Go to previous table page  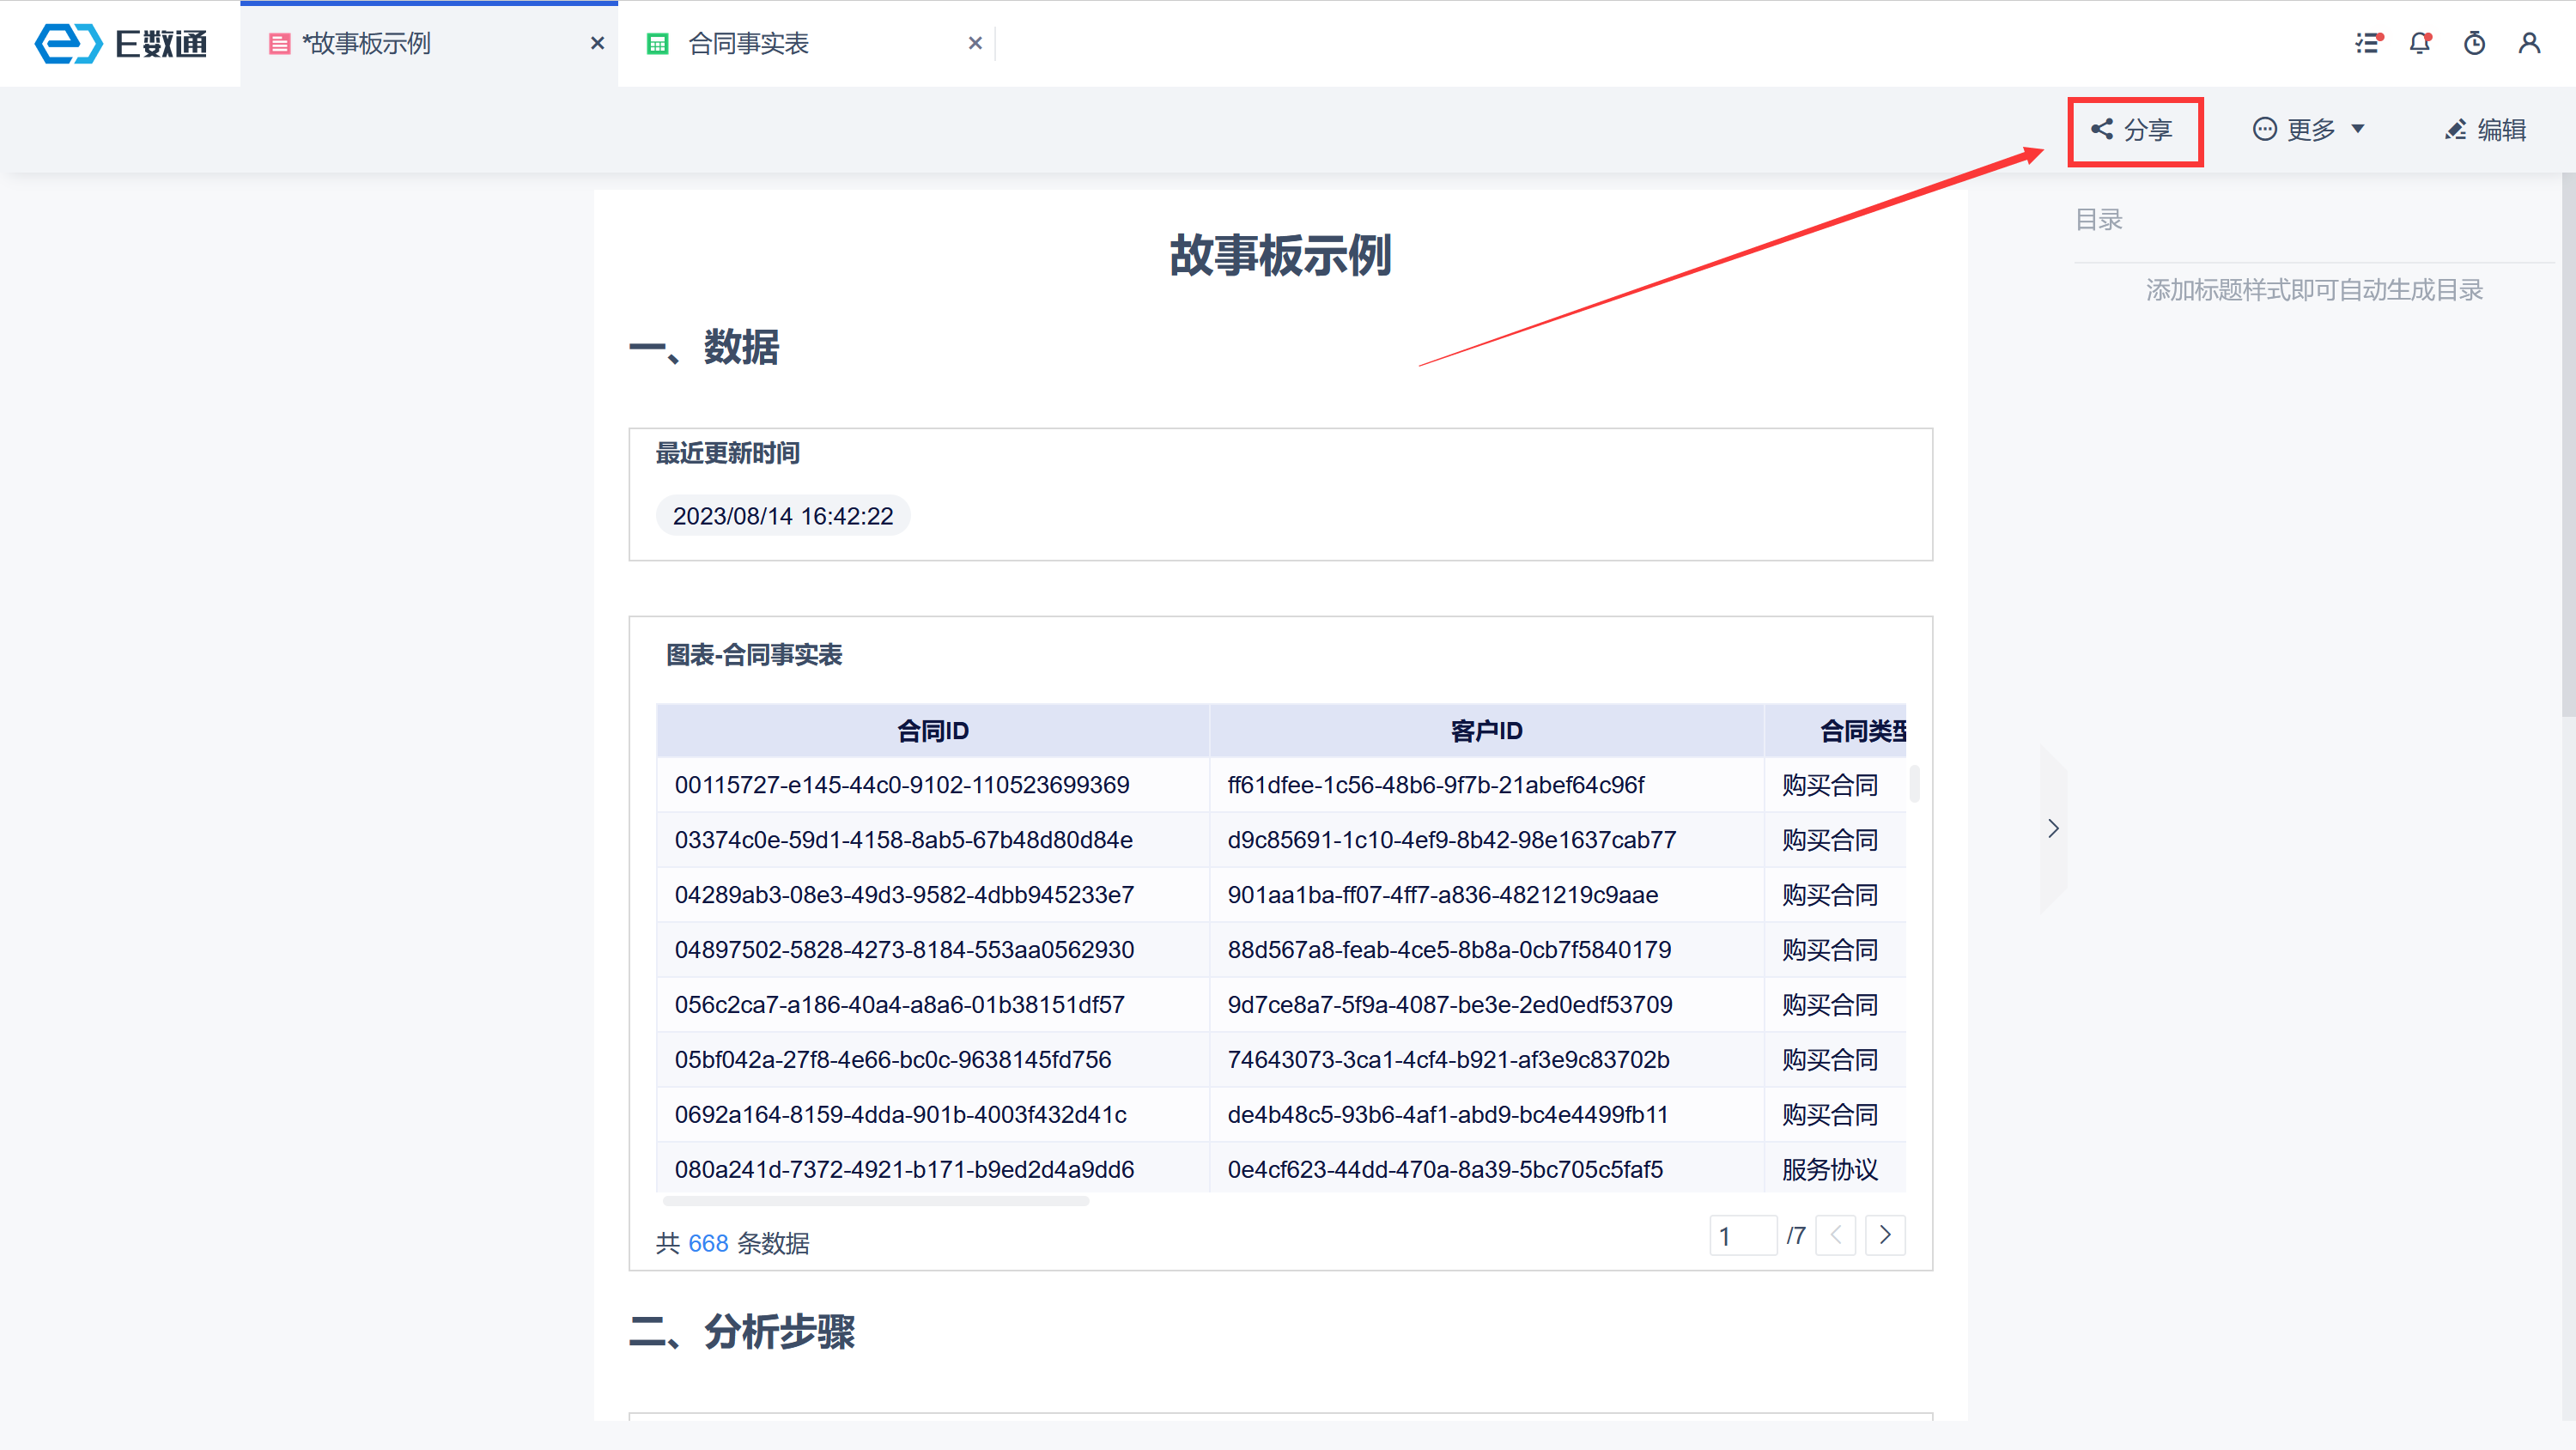point(1835,1235)
